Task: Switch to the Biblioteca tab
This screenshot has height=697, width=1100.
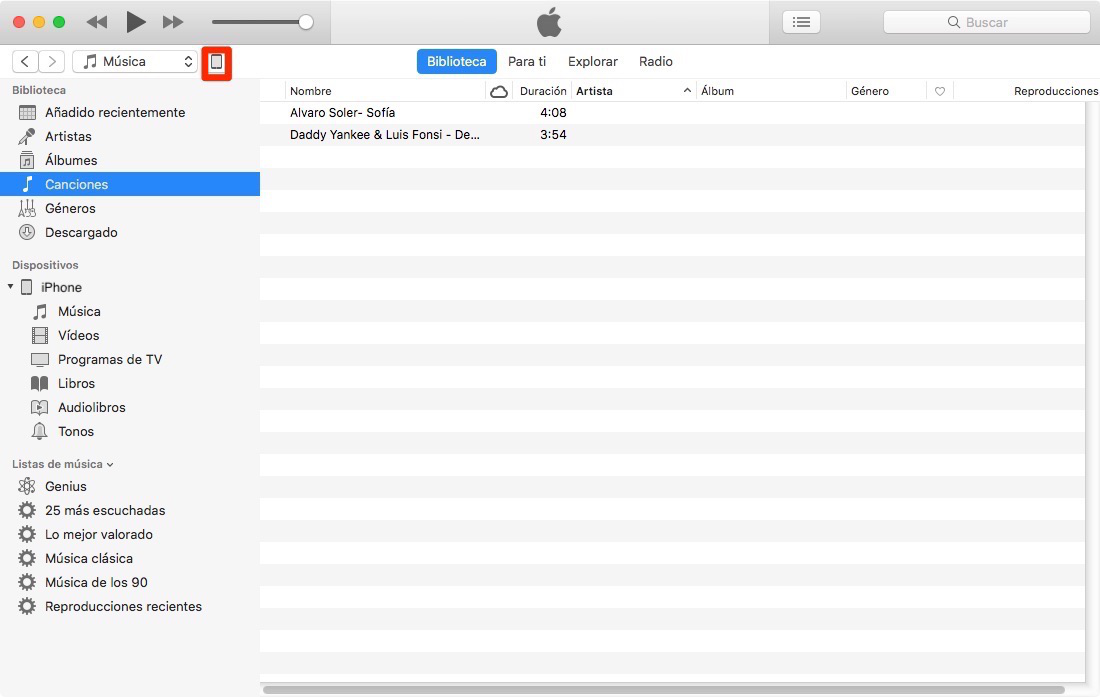Action: pos(457,61)
